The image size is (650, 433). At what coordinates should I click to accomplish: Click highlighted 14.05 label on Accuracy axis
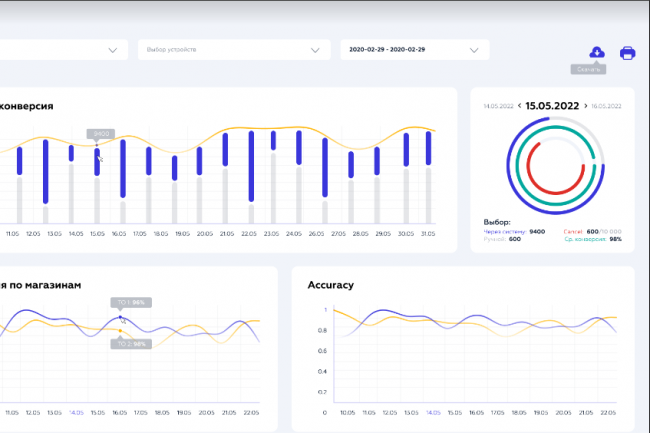tap(433, 413)
